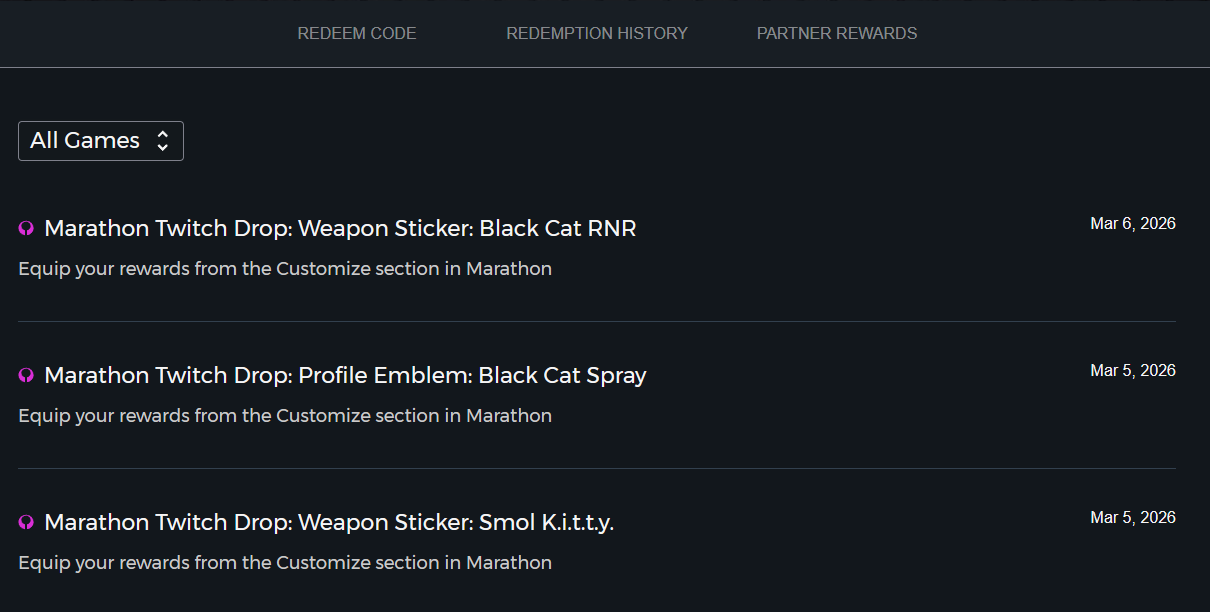
Task: Click the date on the Smol K.i.t.t.y. entry
Action: [1132, 518]
